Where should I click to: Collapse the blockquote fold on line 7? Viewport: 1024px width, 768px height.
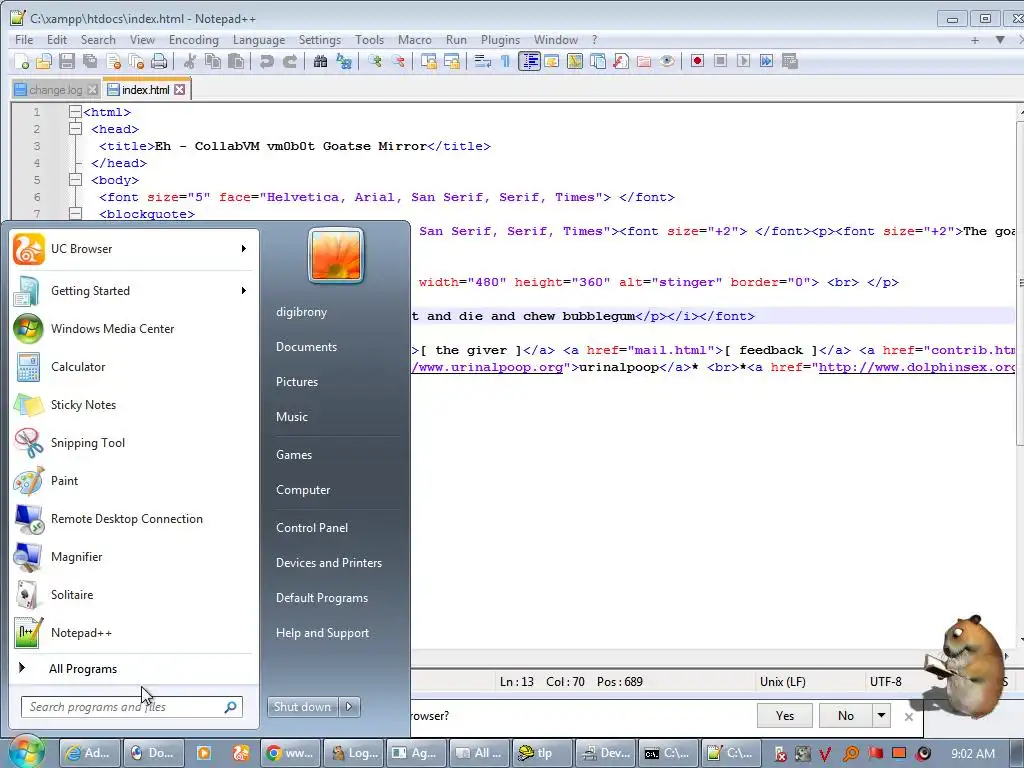(75, 214)
